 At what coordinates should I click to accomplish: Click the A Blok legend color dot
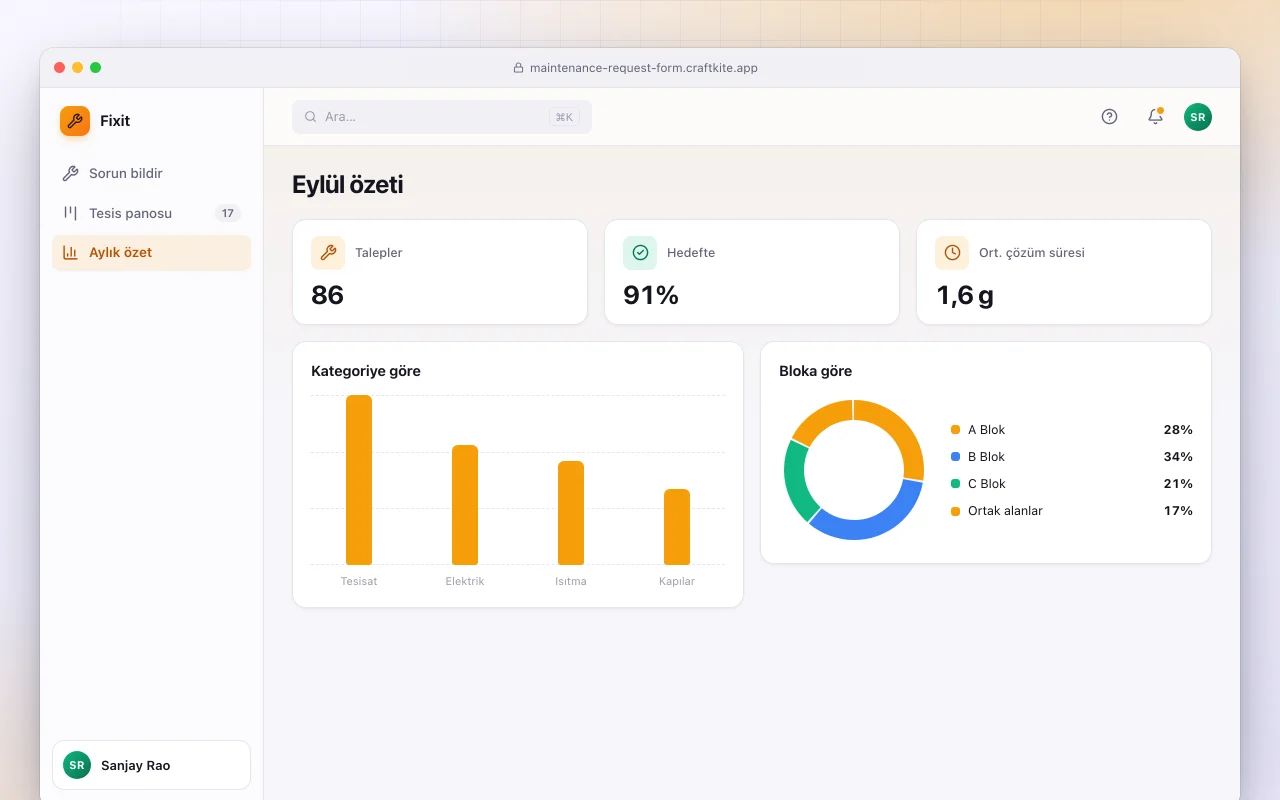[955, 430]
